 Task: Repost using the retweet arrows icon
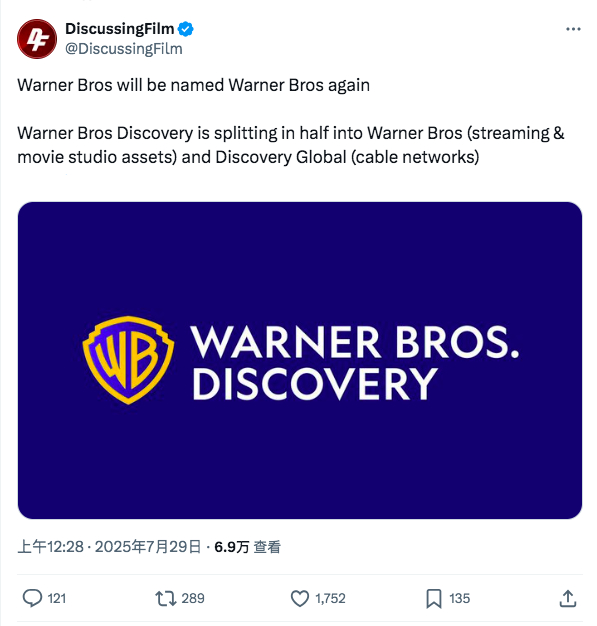pos(166,598)
